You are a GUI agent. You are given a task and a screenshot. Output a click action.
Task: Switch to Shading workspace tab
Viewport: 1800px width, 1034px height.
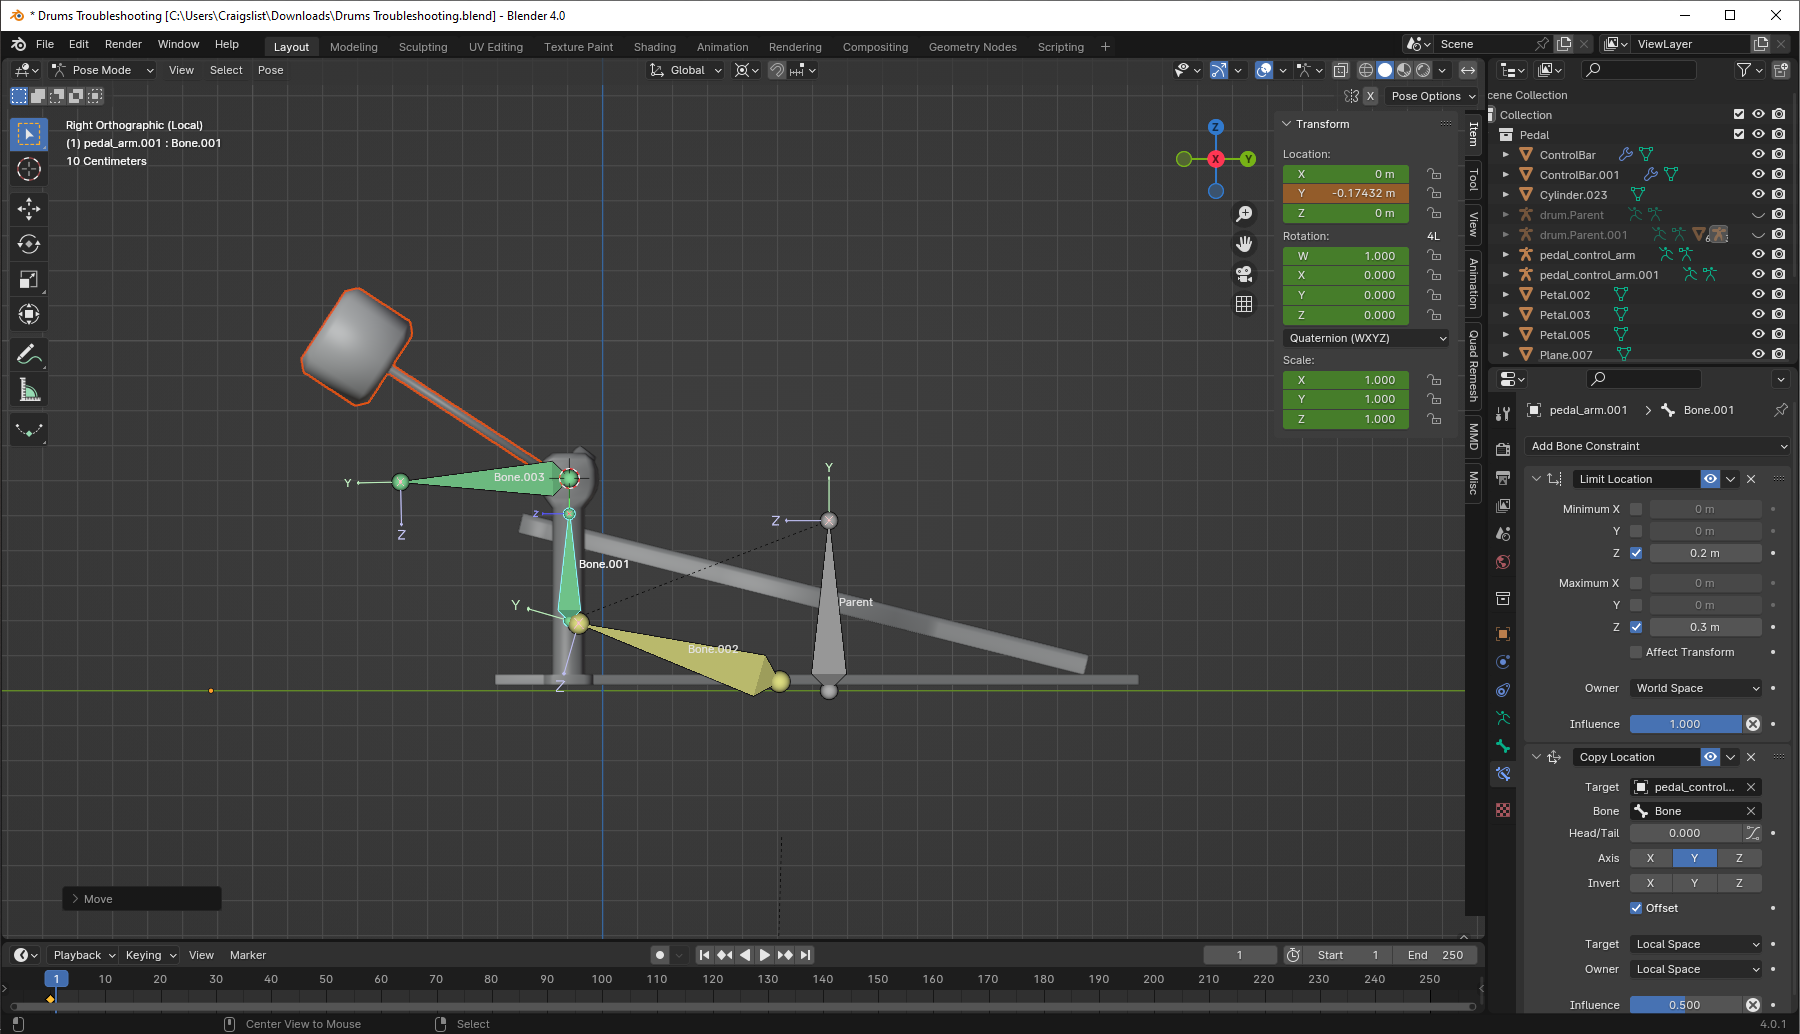(655, 47)
